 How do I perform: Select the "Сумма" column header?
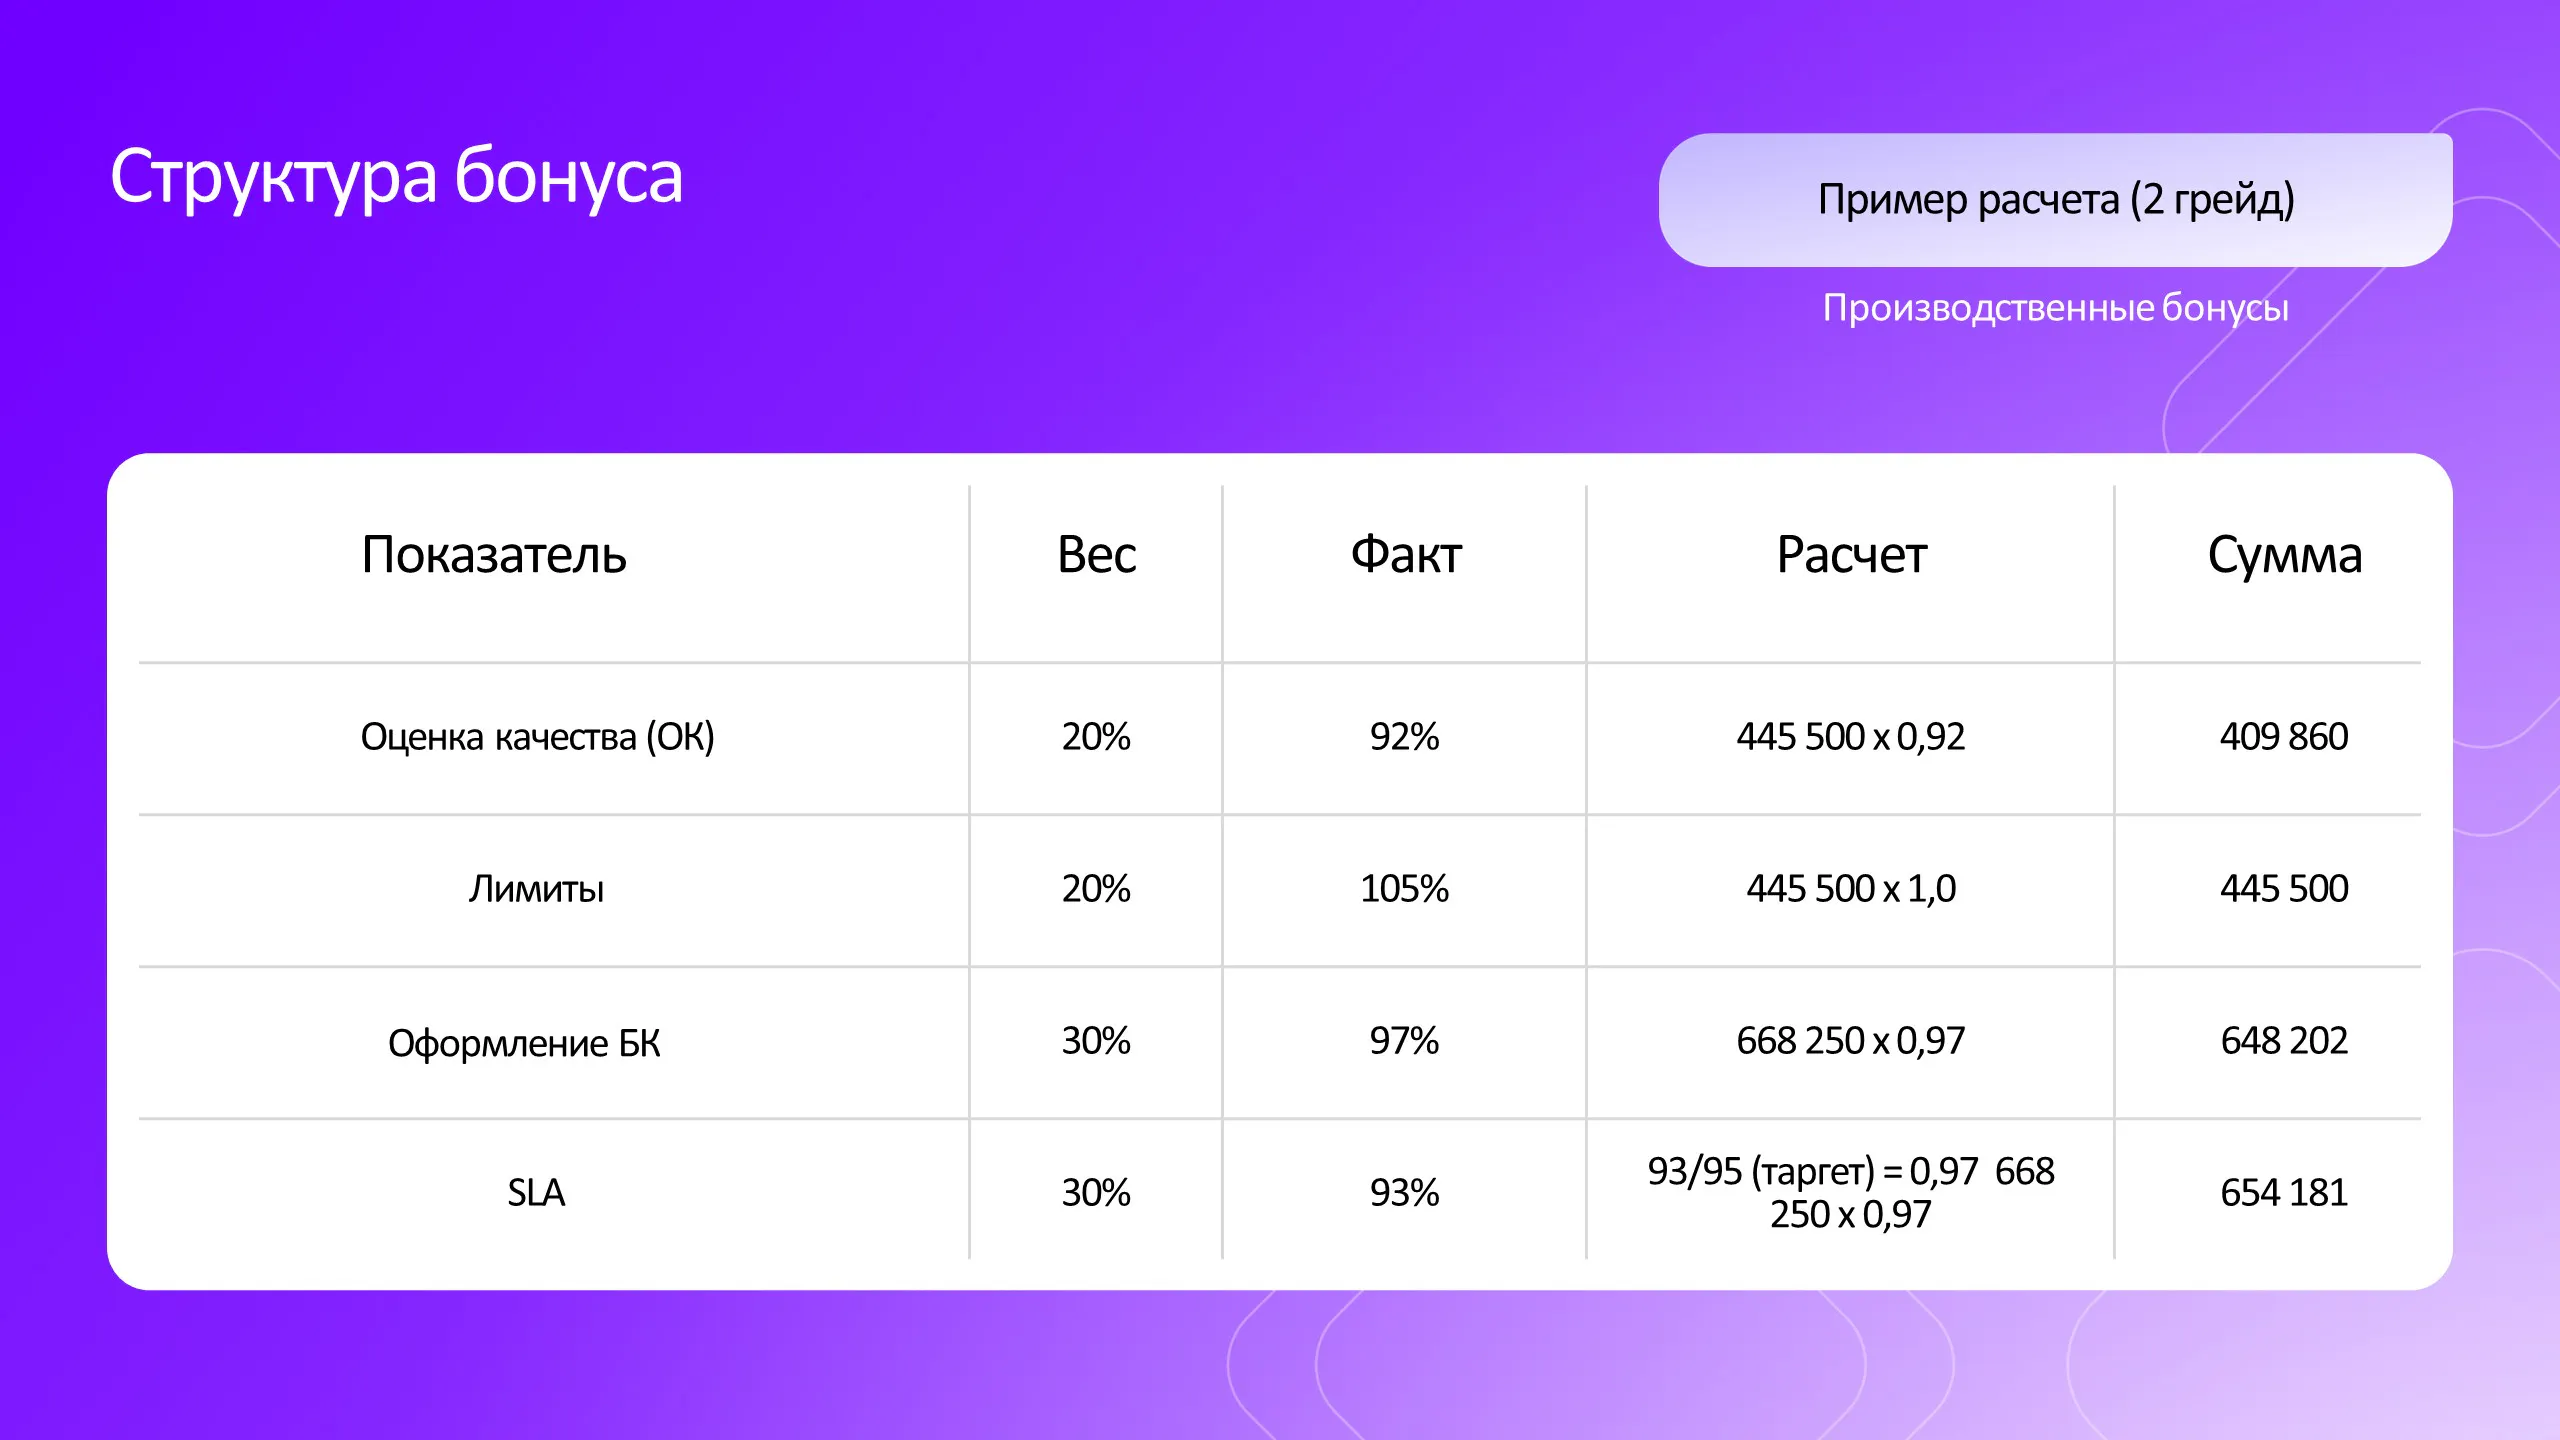(x=2284, y=555)
